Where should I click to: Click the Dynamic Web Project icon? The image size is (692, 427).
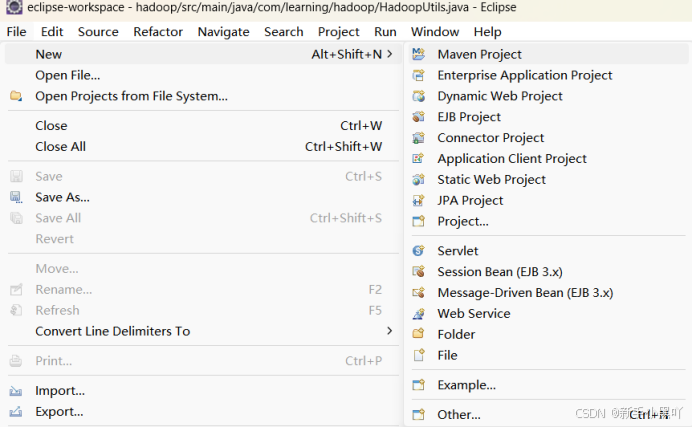click(x=418, y=96)
